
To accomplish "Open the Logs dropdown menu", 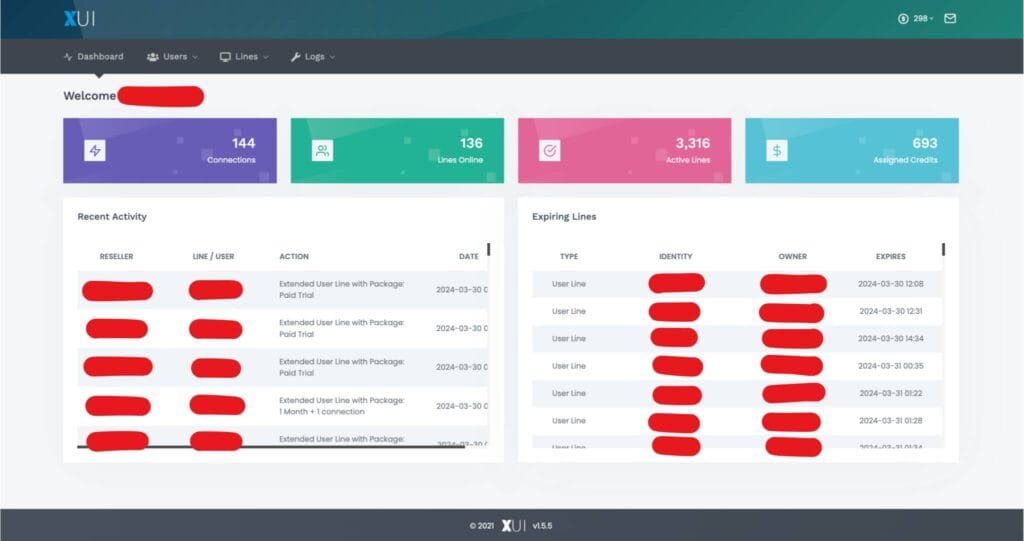I will [313, 57].
